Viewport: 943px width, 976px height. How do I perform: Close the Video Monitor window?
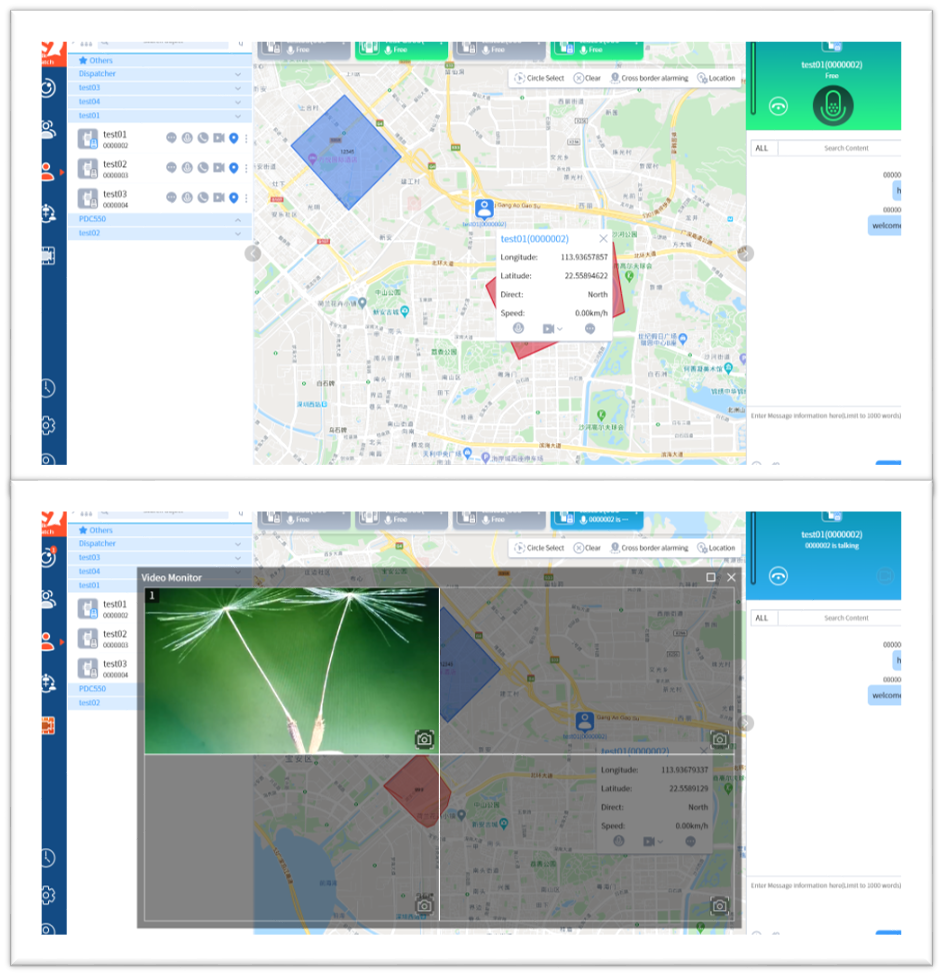pos(731,577)
